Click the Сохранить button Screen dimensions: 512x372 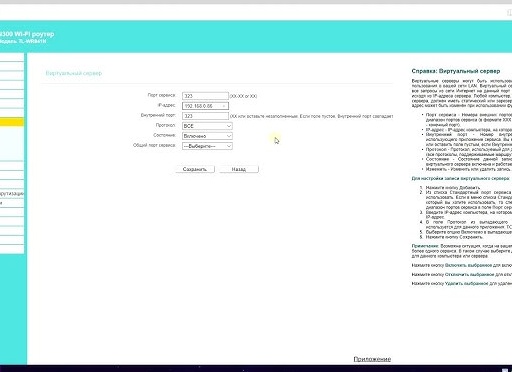click(x=195, y=169)
